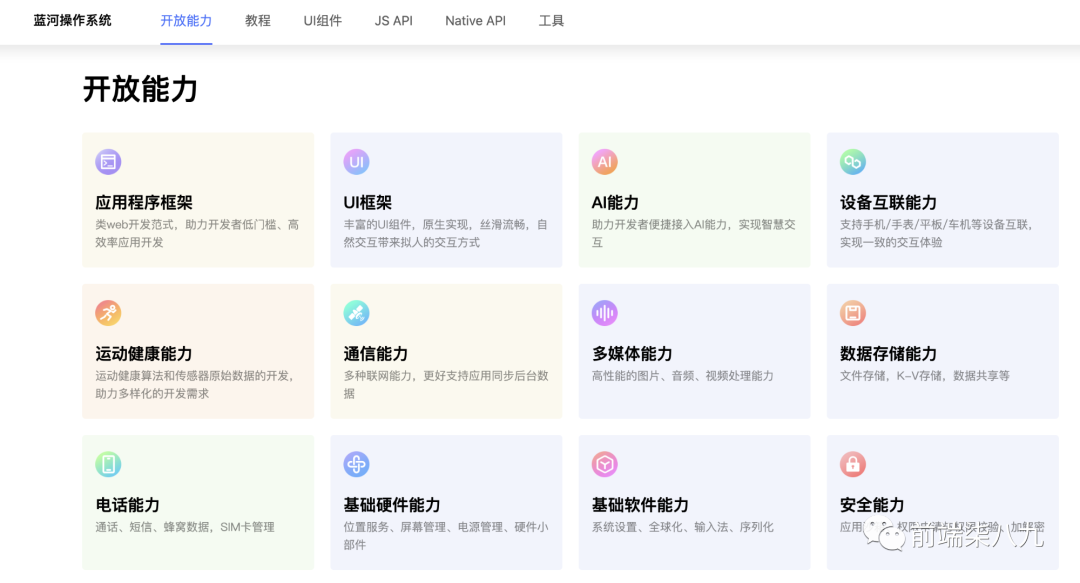Select the 通信能力 icon

coord(356,312)
